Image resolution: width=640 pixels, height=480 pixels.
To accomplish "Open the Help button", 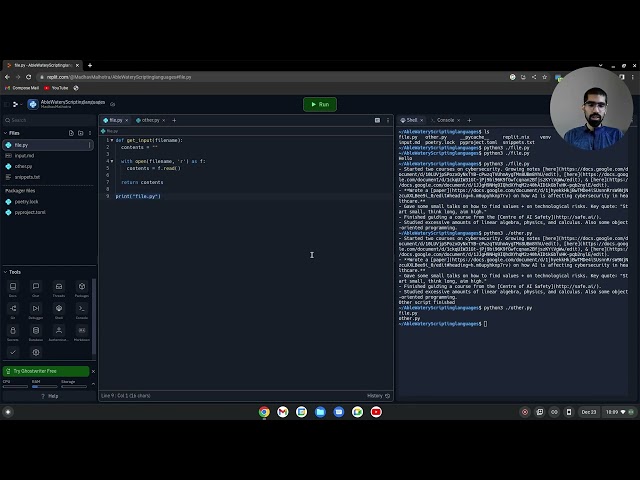I will 50,396.
